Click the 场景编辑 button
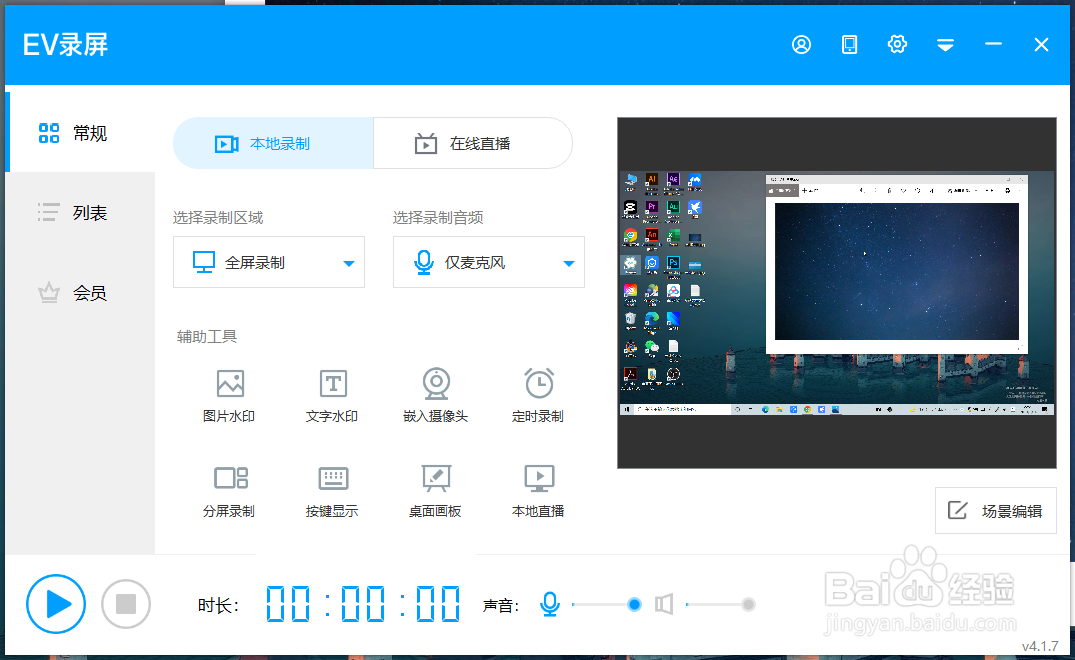This screenshot has height=660, width=1075. coord(995,511)
